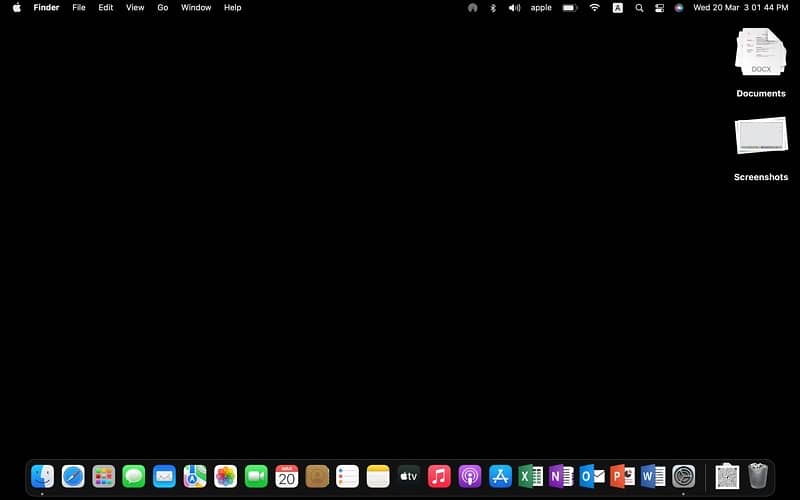Screen dimensions: 800x500
Task: Open Control Center from the menu bar
Action: coord(659,8)
